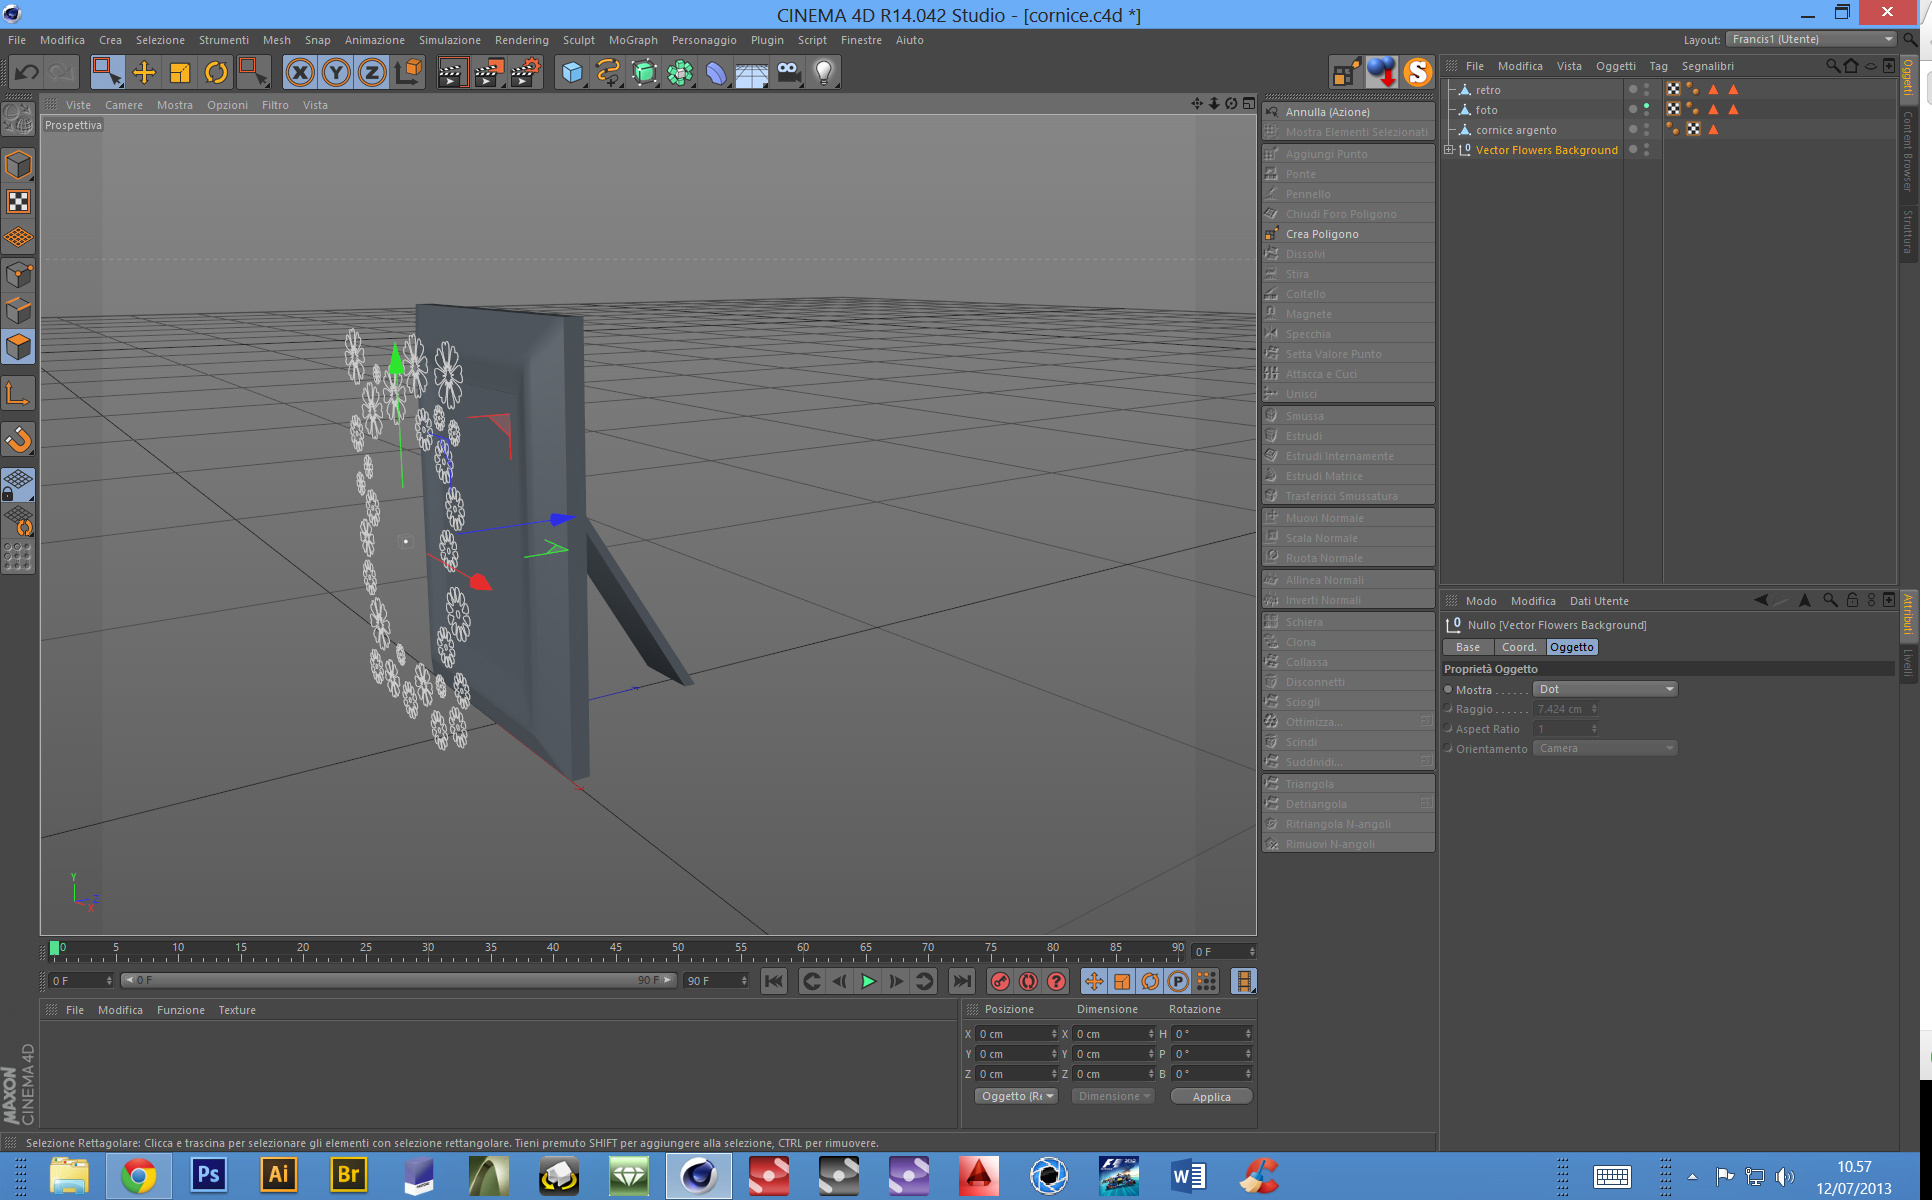Select the Rotate tool in toolbar

[216, 72]
